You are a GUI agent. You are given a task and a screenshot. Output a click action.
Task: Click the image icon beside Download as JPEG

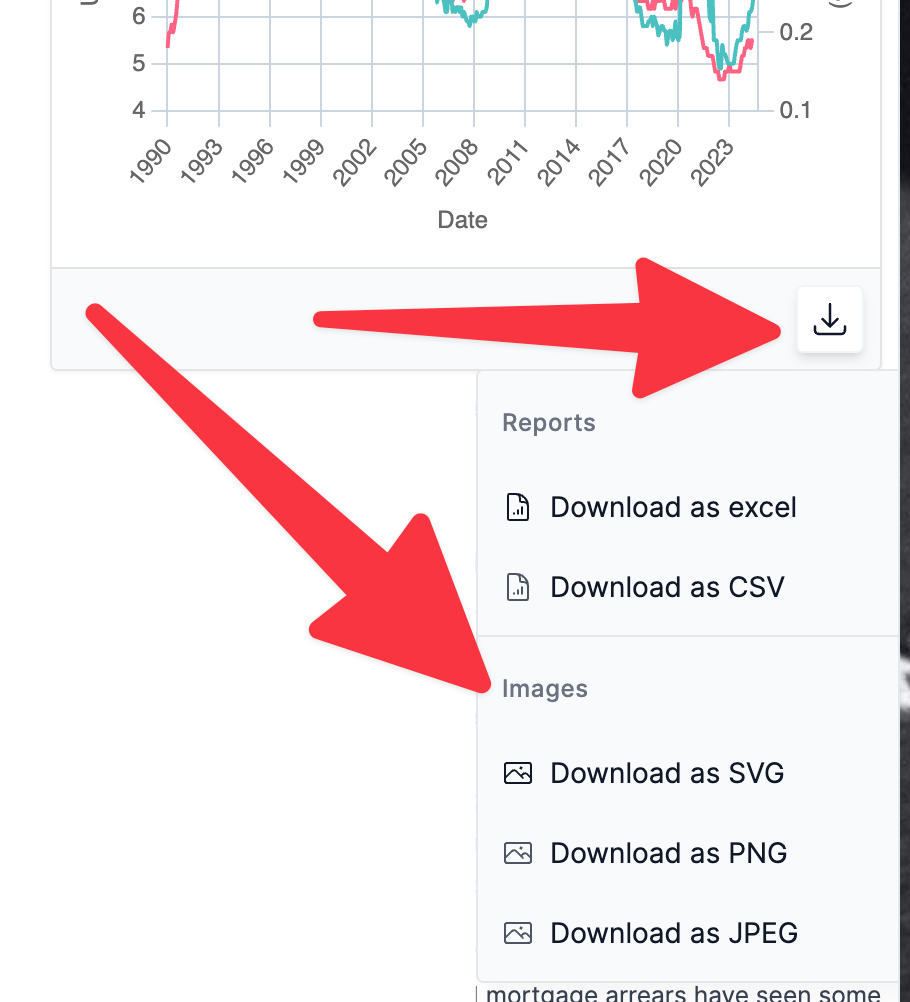(517, 933)
